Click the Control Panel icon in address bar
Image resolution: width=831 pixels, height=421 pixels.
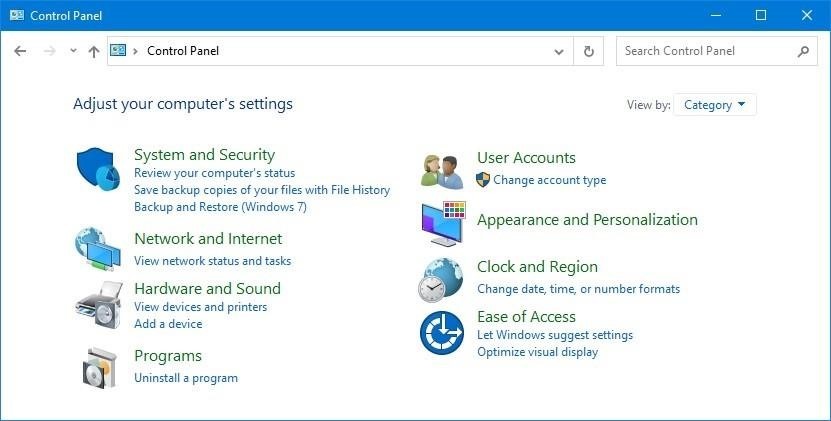pos(118,50)
